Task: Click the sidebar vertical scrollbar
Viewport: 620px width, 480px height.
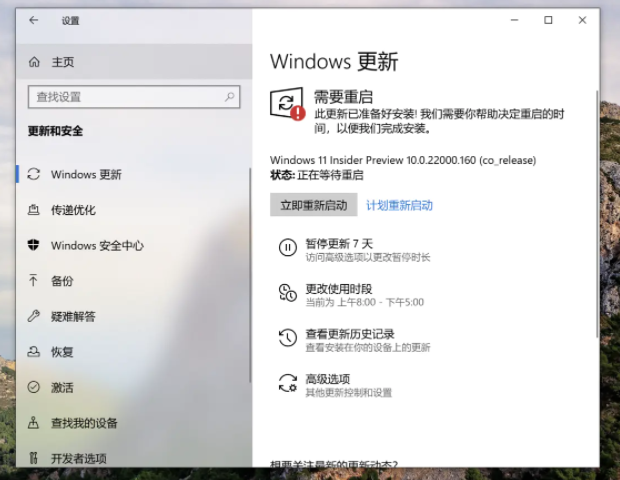Action: coord(250,275)
